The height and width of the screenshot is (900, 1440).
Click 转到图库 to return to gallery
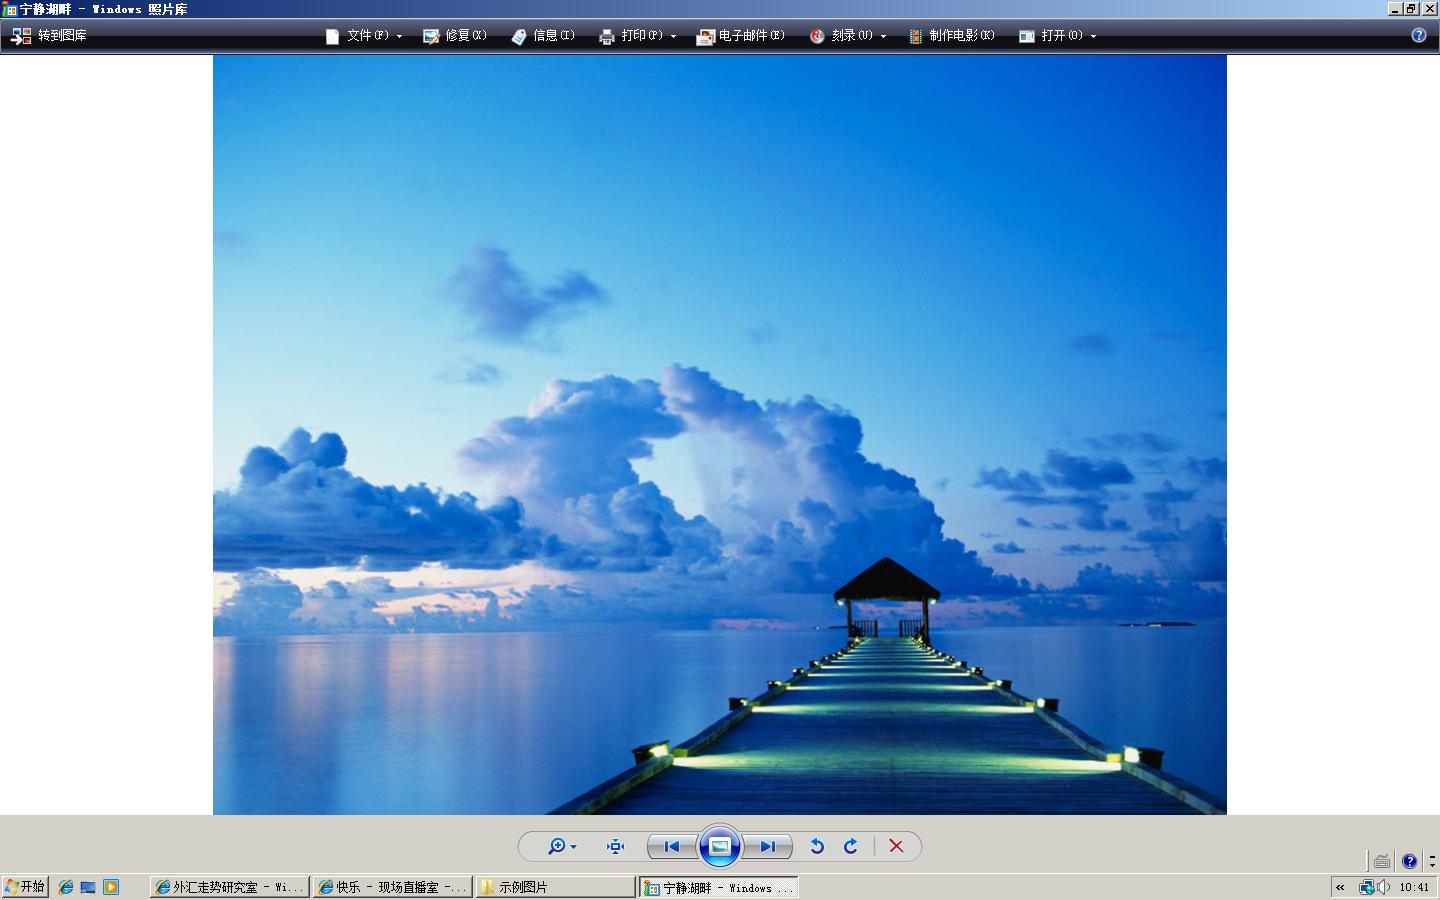coord(49,35)
